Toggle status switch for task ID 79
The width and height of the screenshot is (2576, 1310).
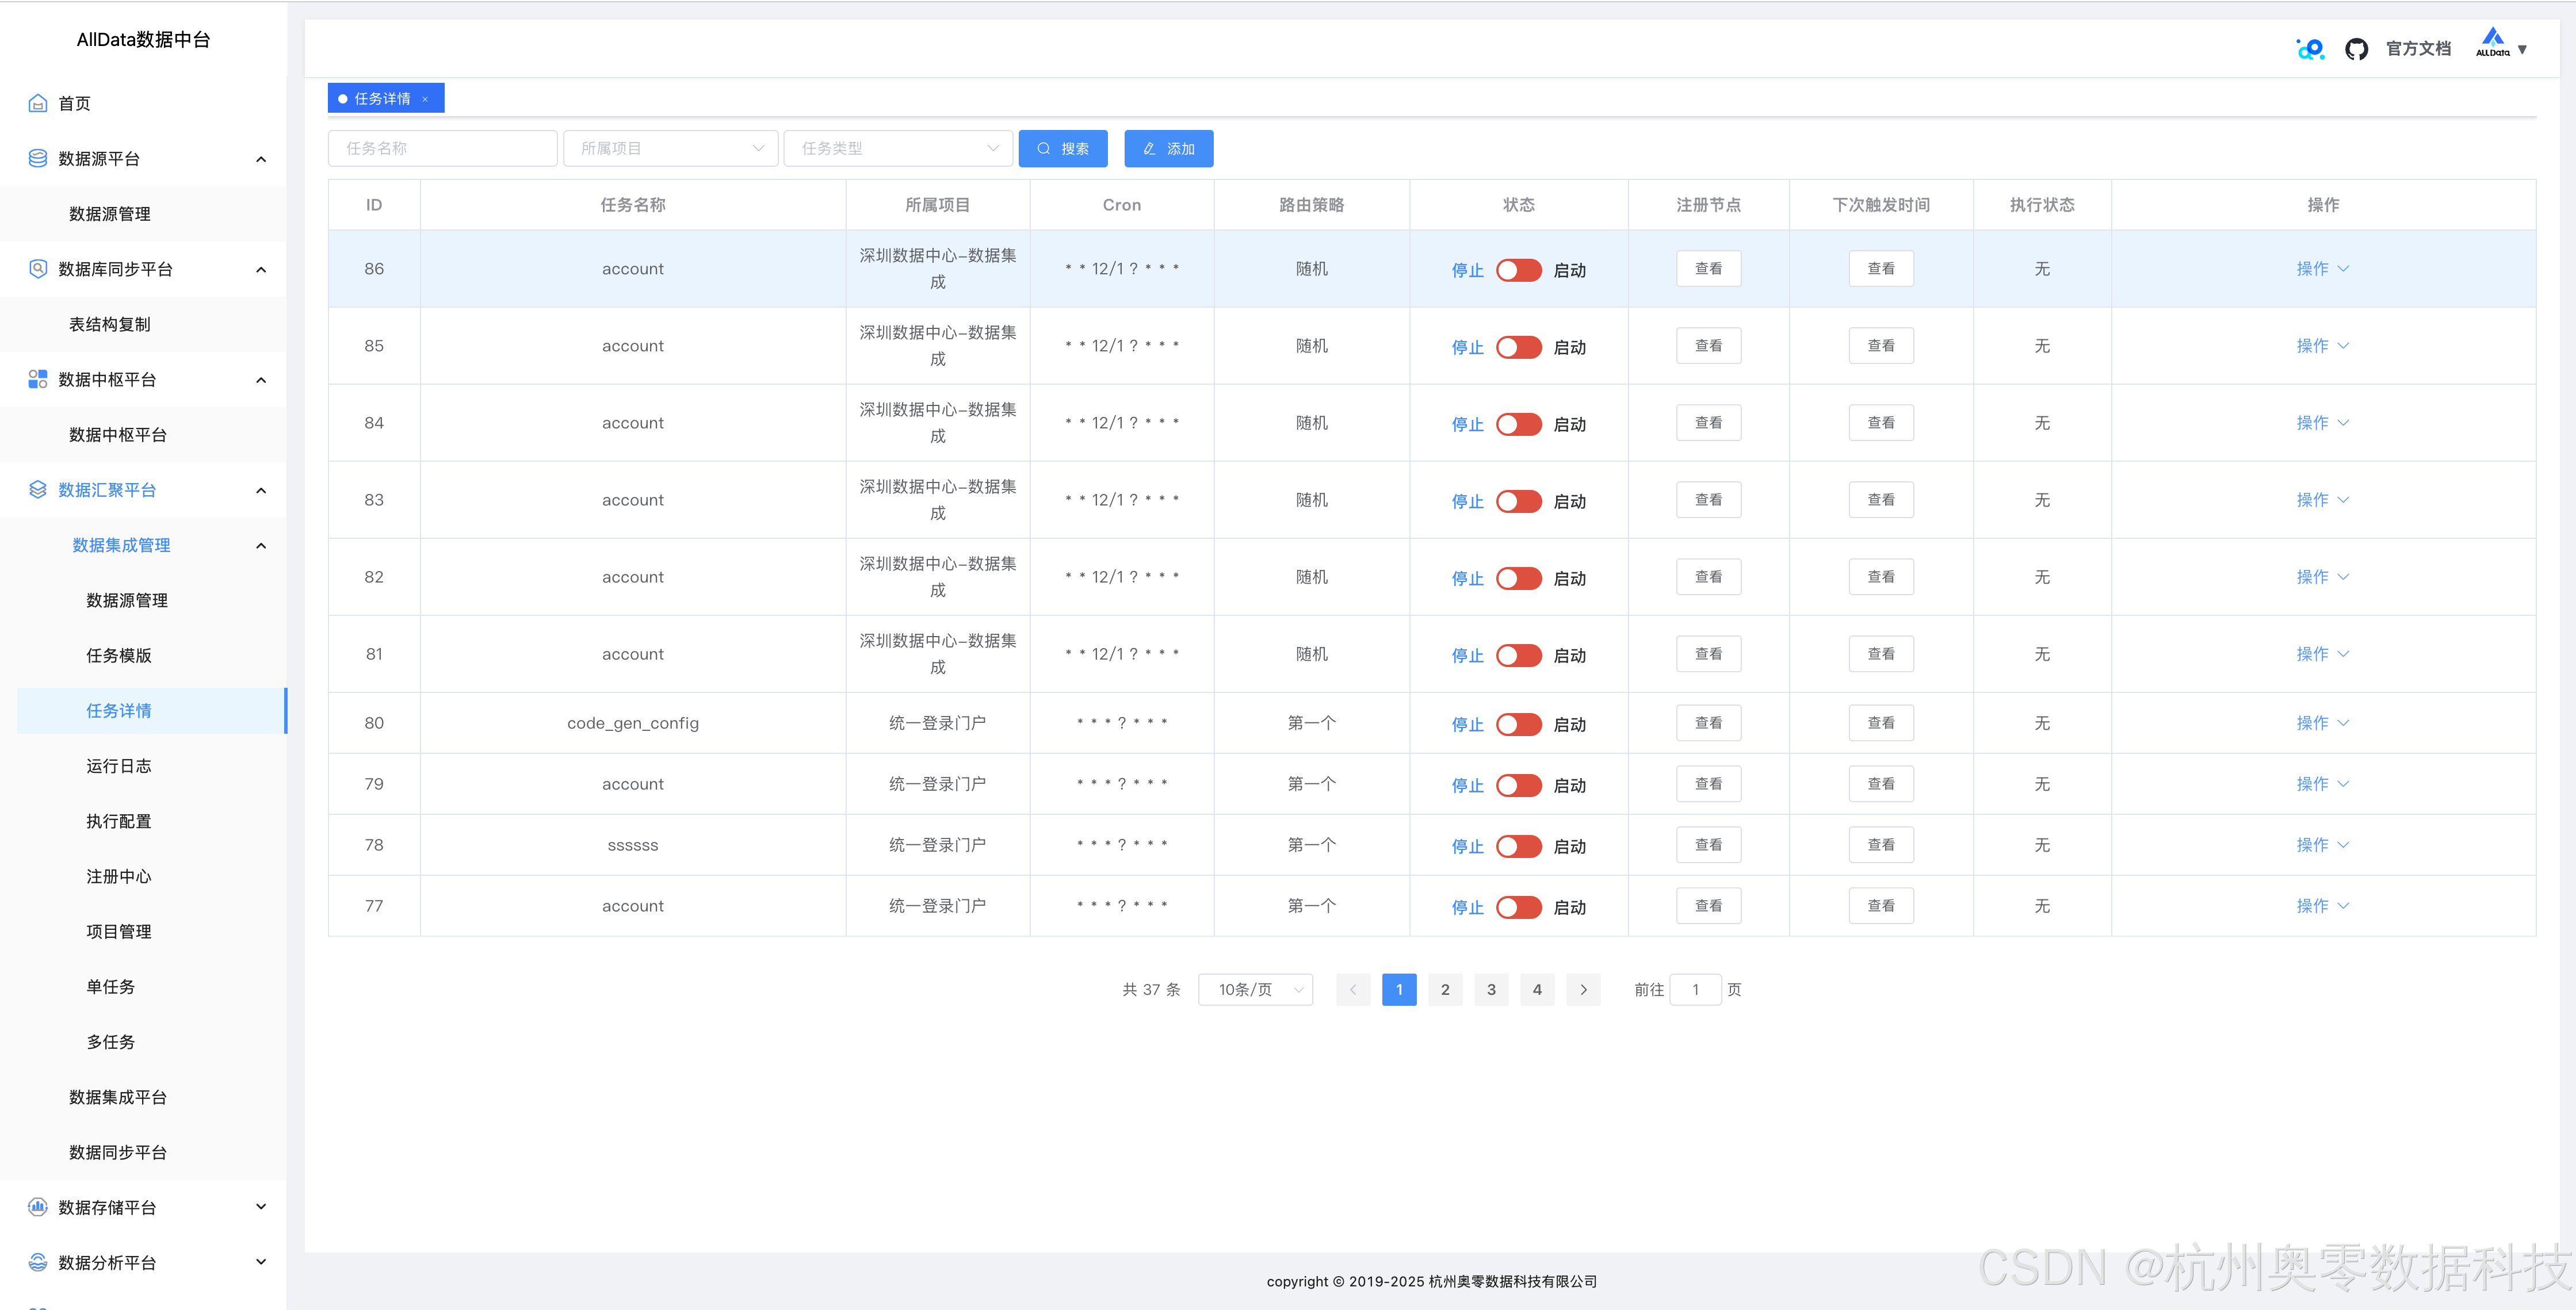coord(1518,785)
